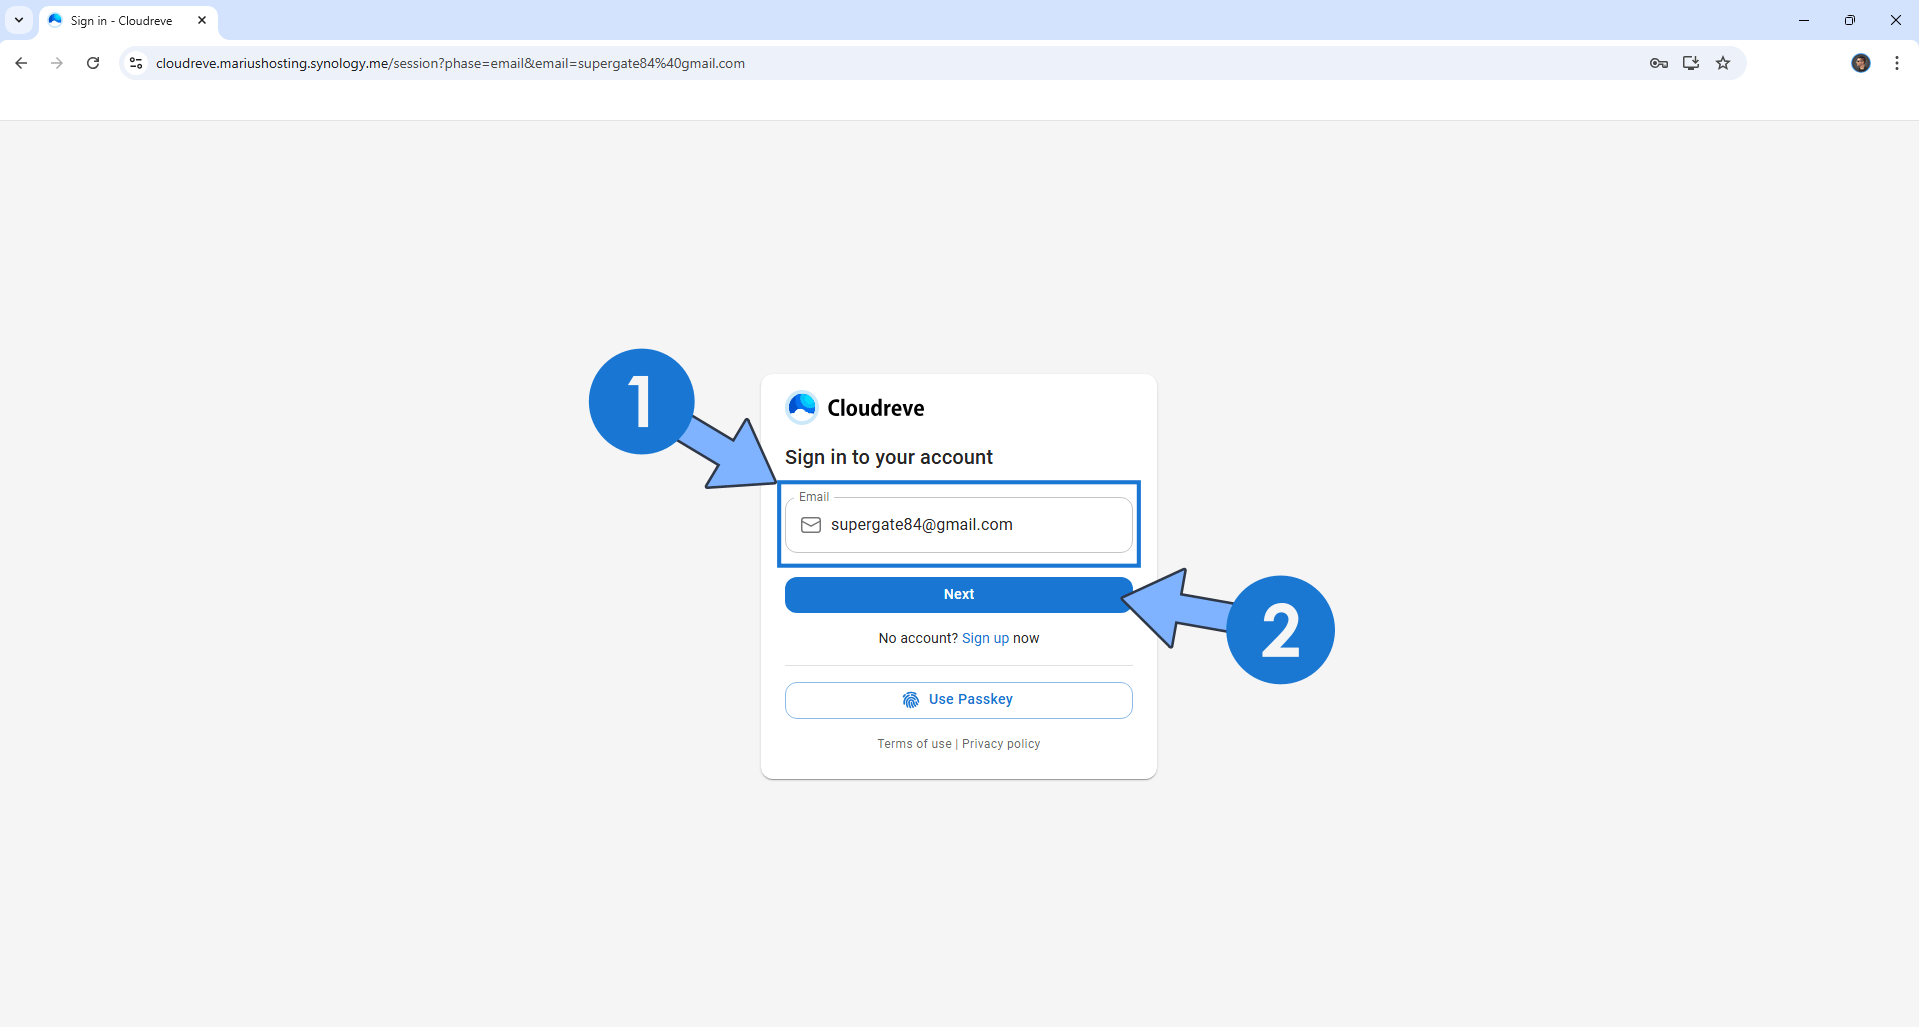This screenshot has width=1919, height=1027.
Task: Click the fingerprint passkey icon
Action: (911, 700)
